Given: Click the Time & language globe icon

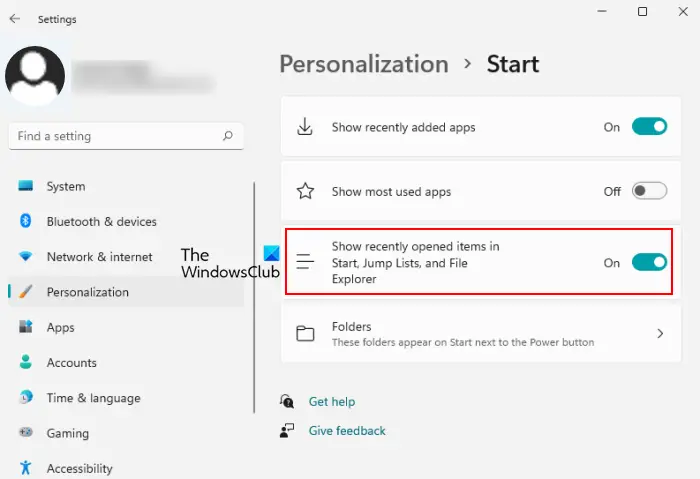Looking at the screenshot, I should click(26, 398).
